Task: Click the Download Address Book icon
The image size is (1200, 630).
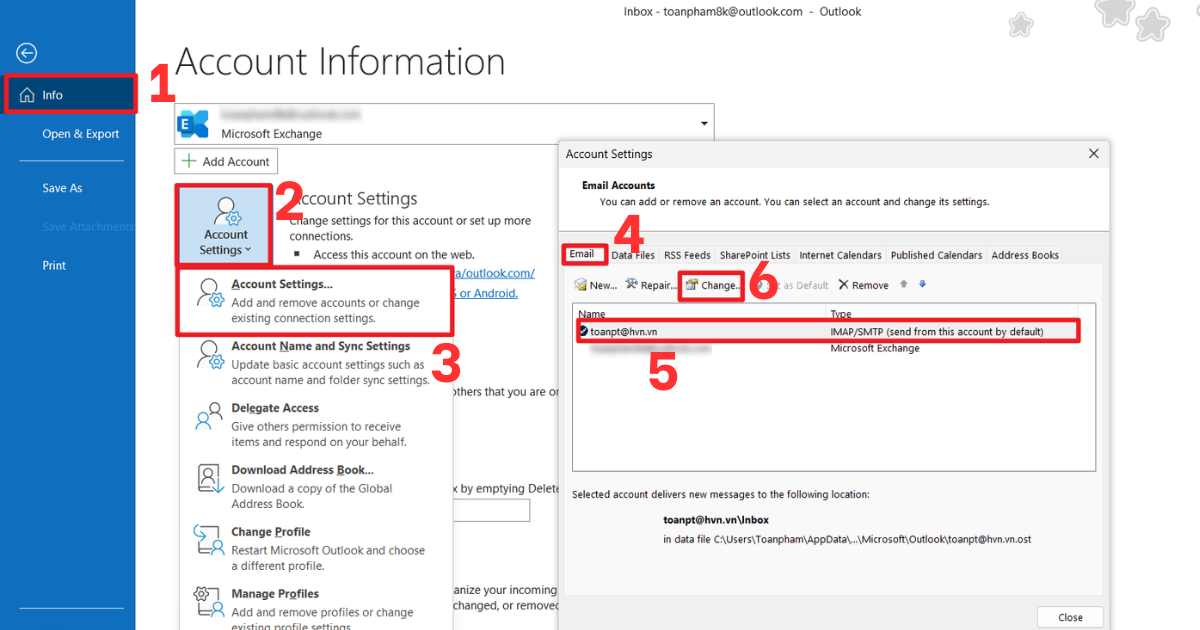Action: pos(208,479)
